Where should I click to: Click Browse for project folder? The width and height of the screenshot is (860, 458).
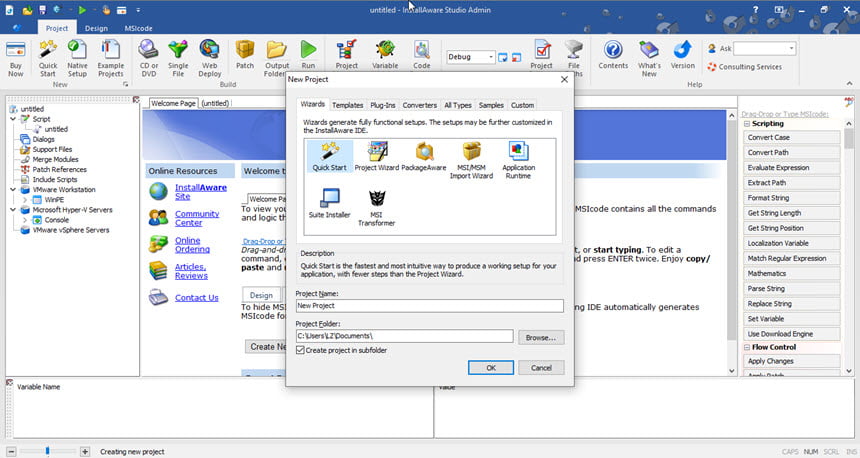(x=541, y=337)
